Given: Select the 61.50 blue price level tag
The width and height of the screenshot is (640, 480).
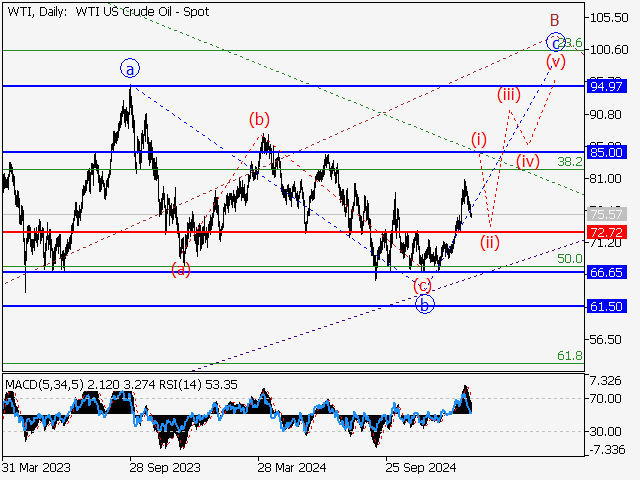Looking at the screenshot, I should tap(608, 306).
